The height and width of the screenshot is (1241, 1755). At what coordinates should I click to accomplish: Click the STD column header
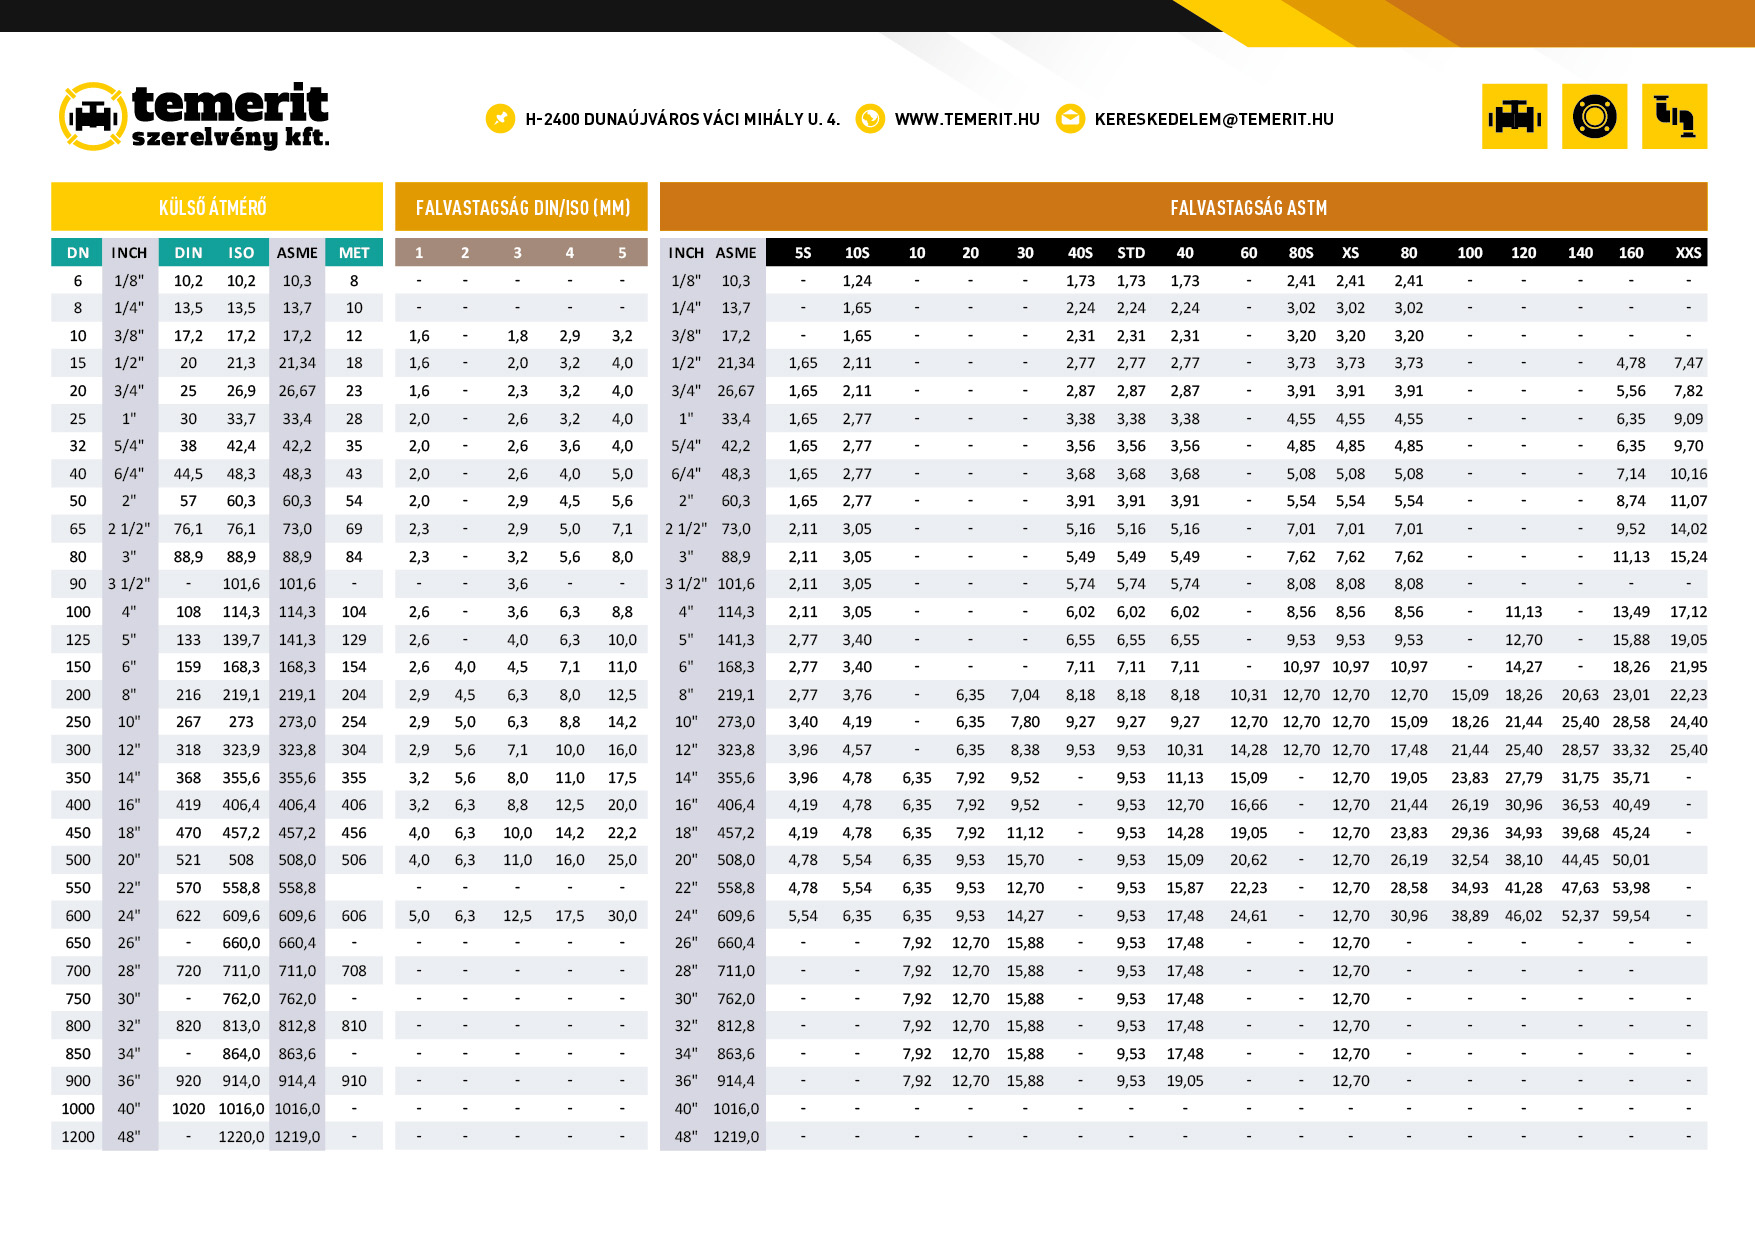point(1131,253)
